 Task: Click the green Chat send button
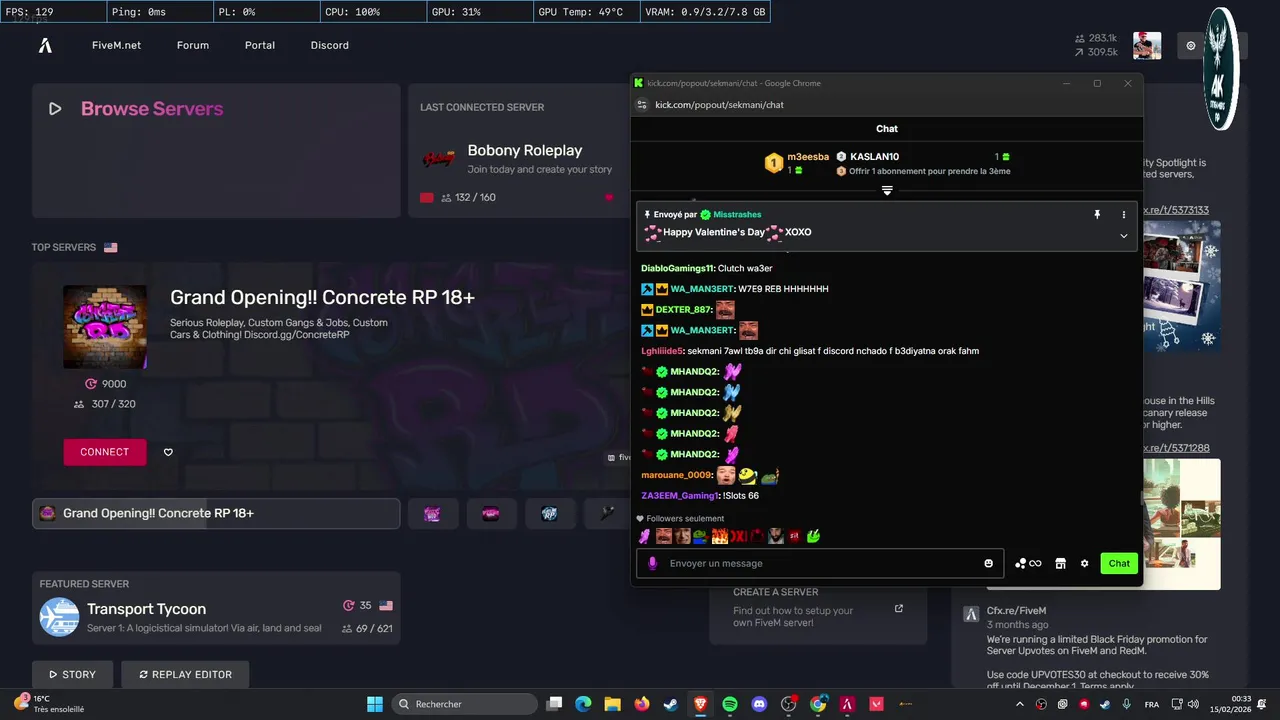pyautogui.click(x=1119, y=563)
